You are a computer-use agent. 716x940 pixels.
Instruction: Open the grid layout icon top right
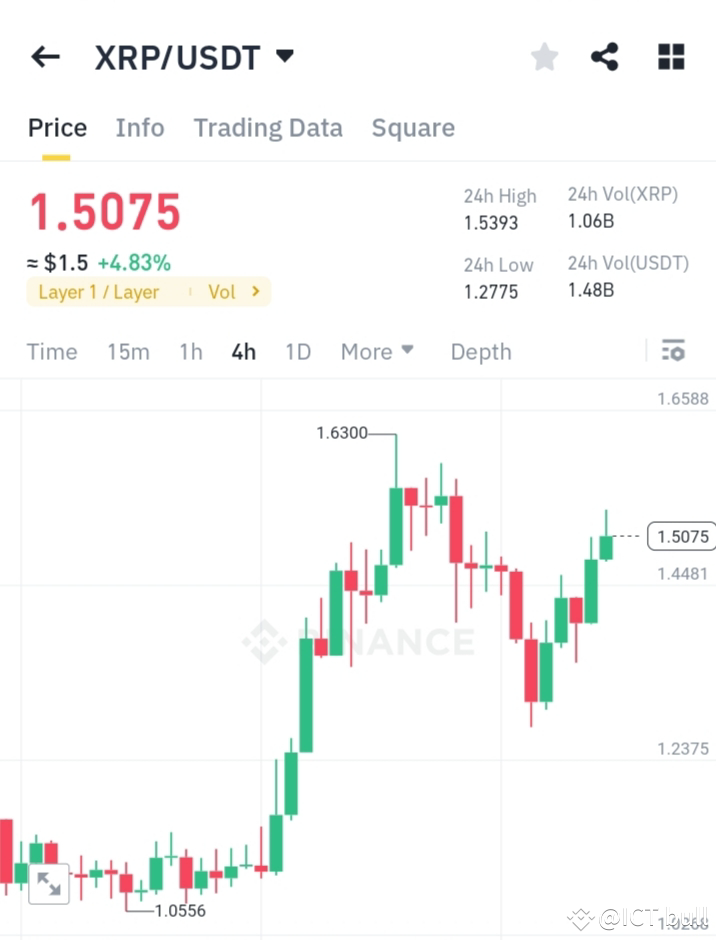670,57
